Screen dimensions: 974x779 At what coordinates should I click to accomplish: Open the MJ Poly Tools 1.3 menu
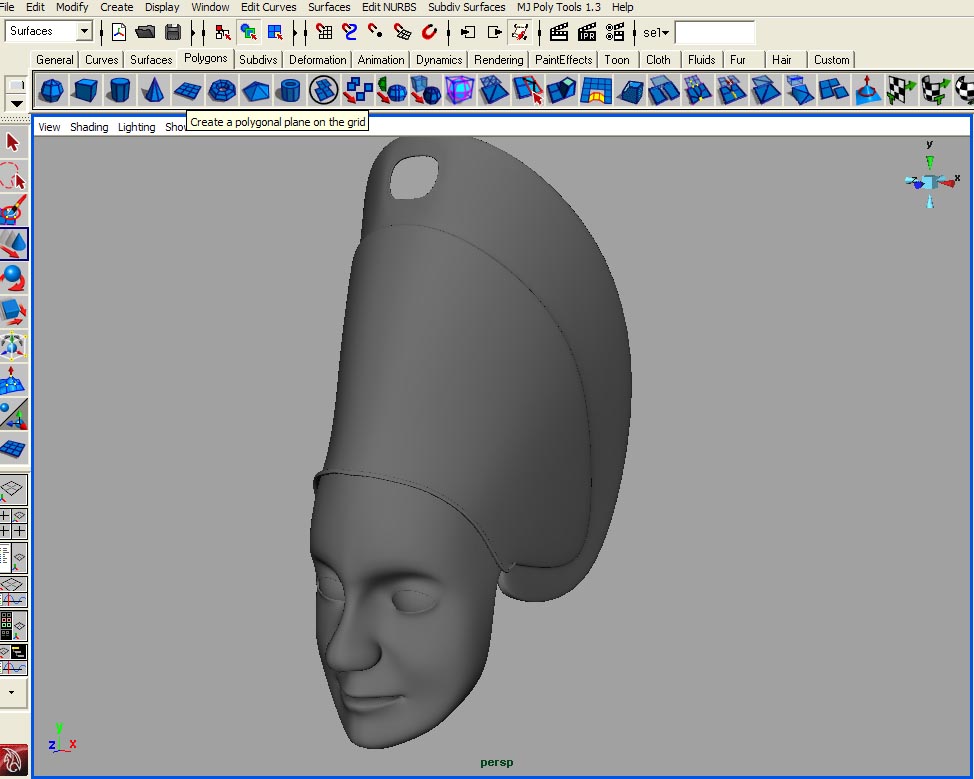coord(558,7)
